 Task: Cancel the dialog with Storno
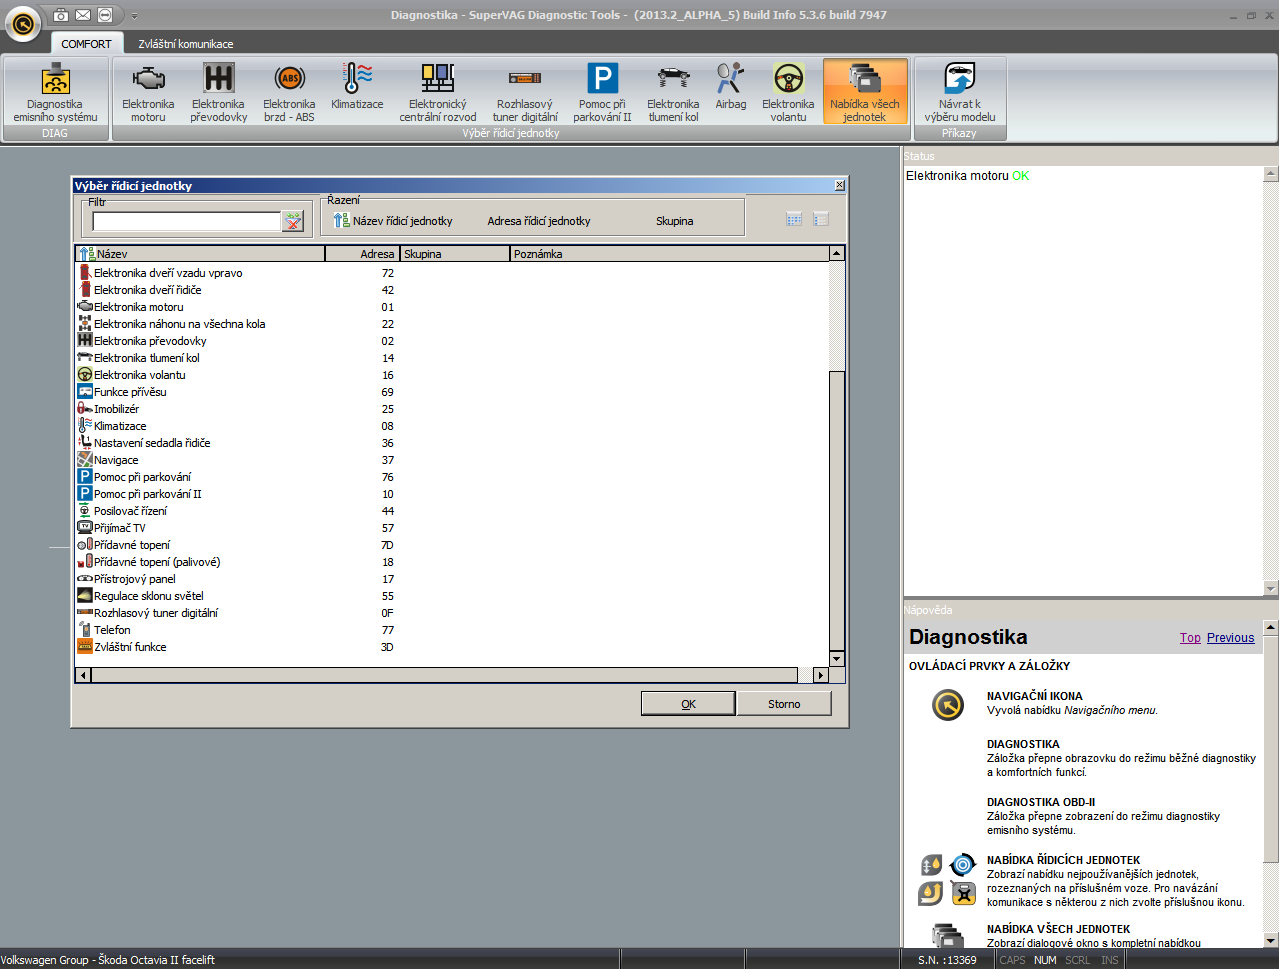pyautogui.click(x=784, y=704)
